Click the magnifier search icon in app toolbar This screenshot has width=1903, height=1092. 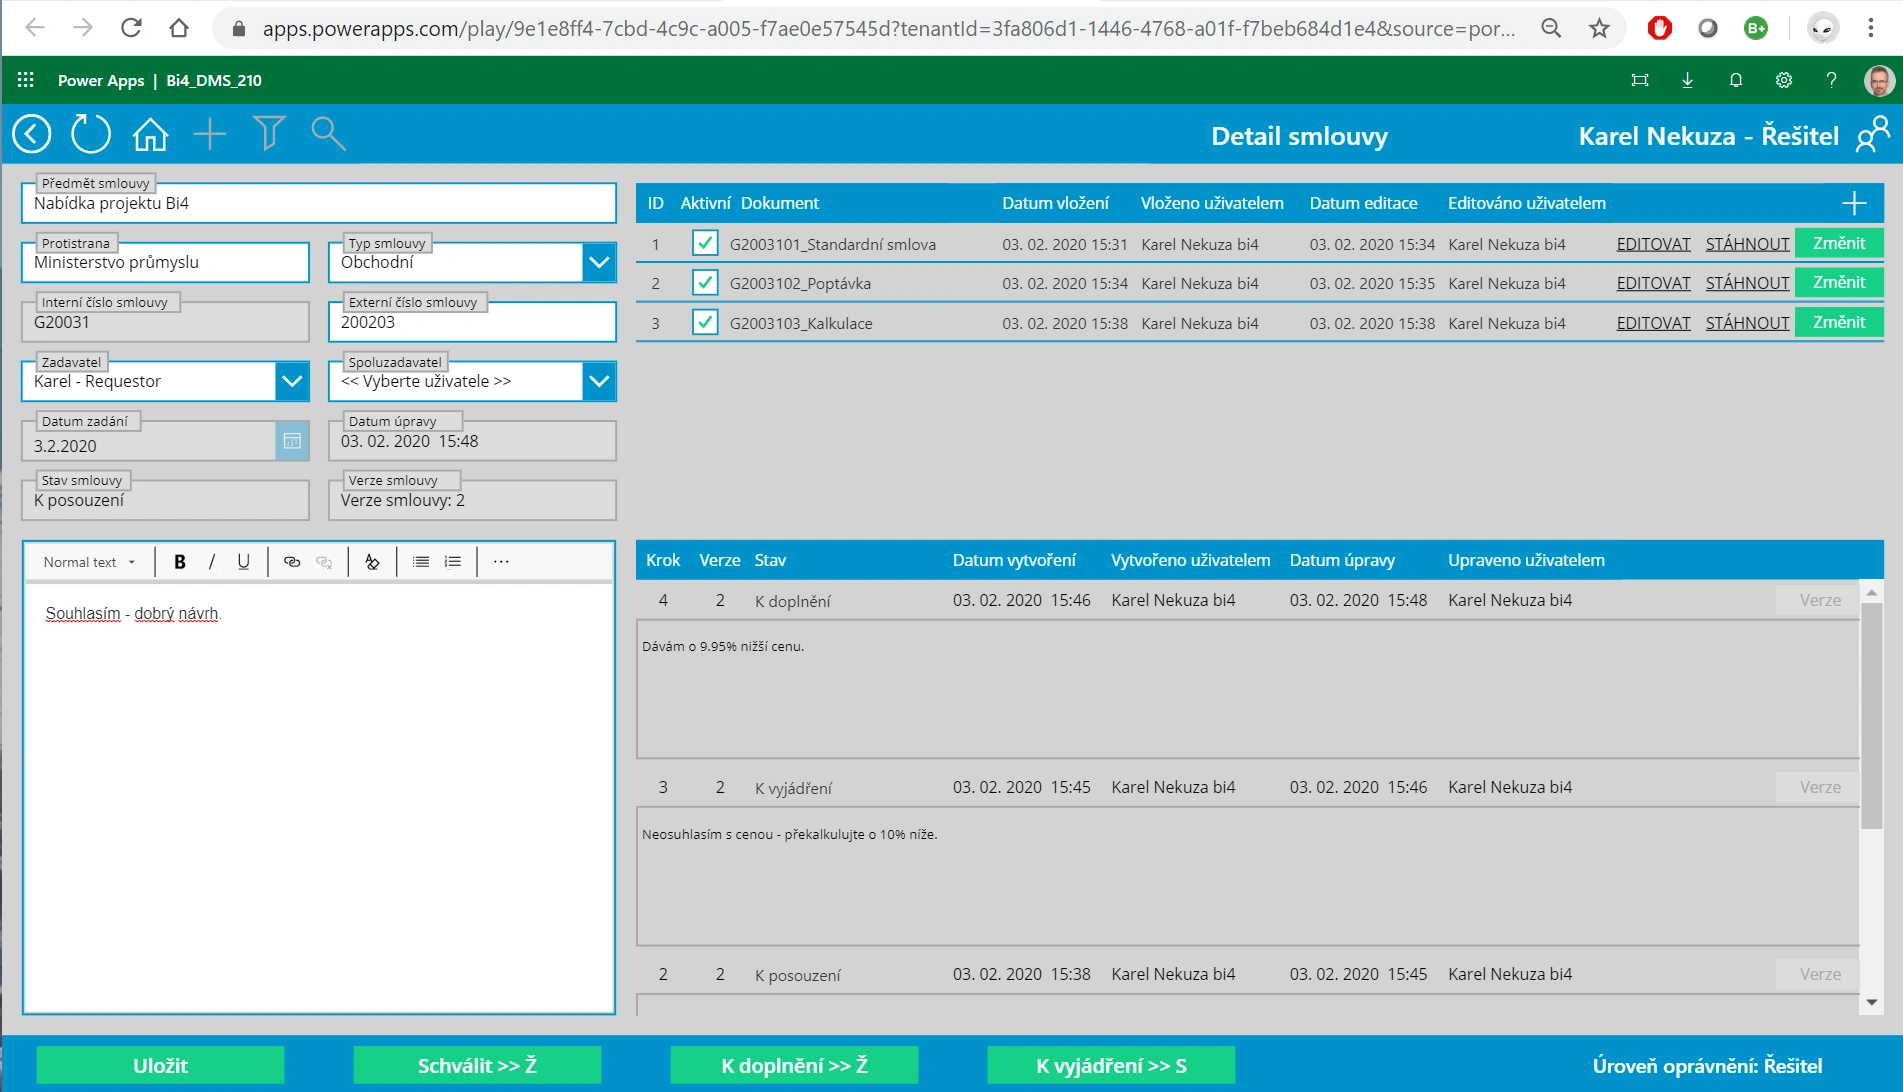[x=328, y=134]
